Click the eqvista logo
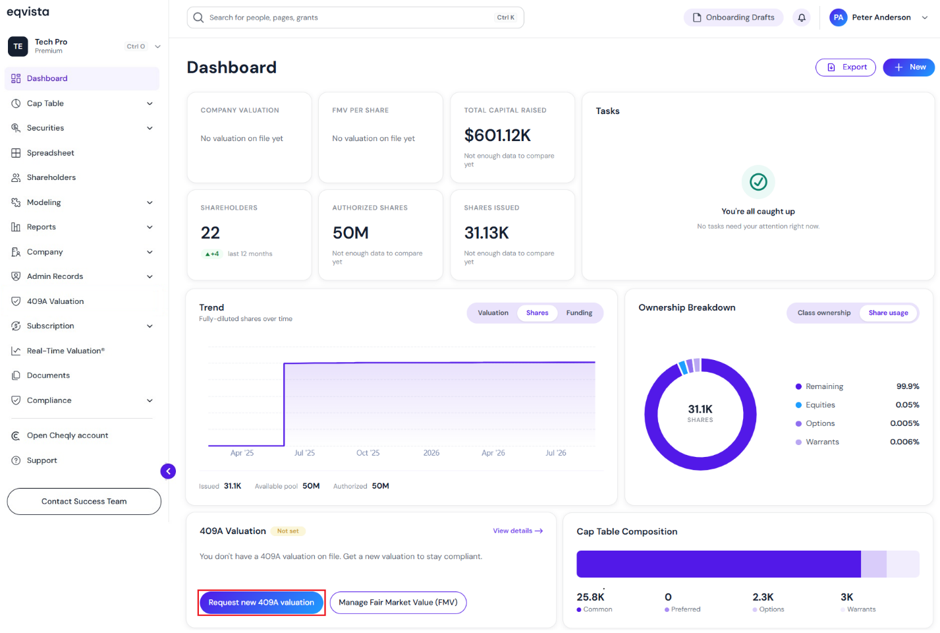Screen dimensions: 940x633 pyautogui.click(x=28, y=12)
